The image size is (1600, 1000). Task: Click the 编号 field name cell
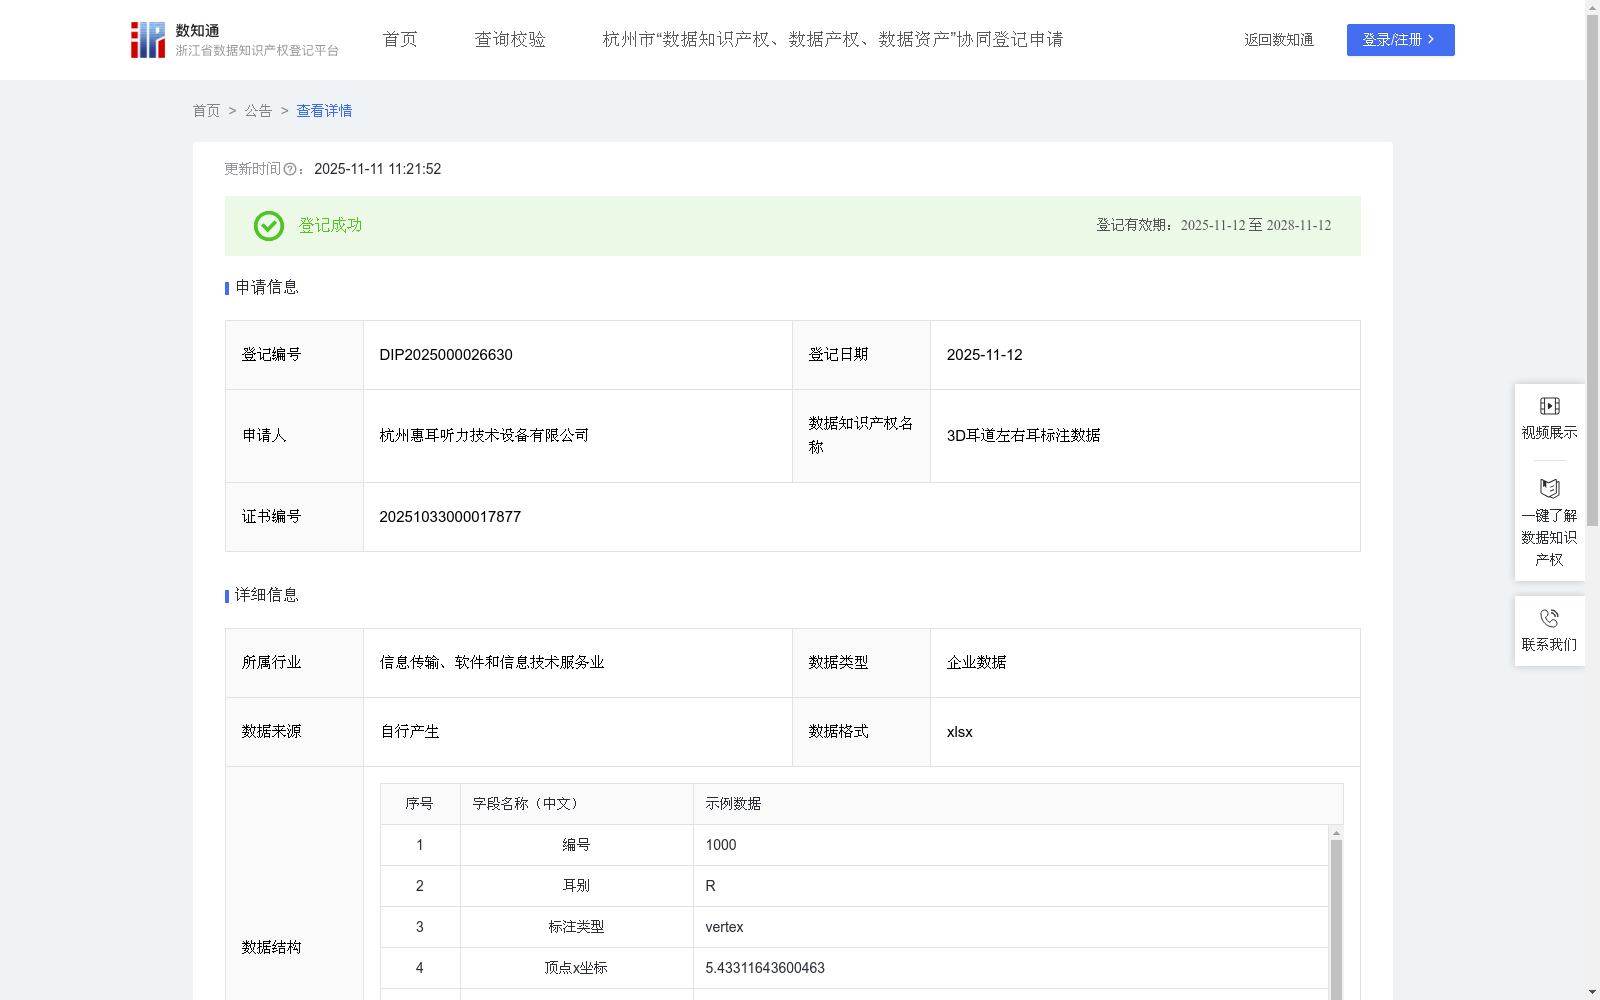pyautogui.click(x=576, y=845)
